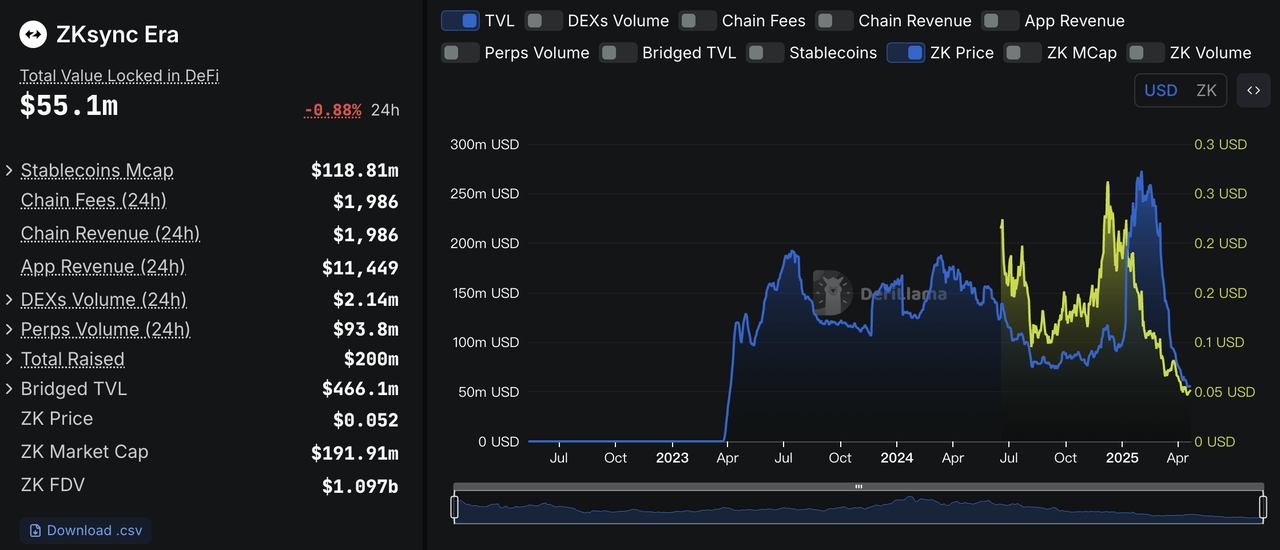The height and width of the screenshot is (550, 1280).
Task: Select USD as chart denomination
Action: tap(1160, 90)
